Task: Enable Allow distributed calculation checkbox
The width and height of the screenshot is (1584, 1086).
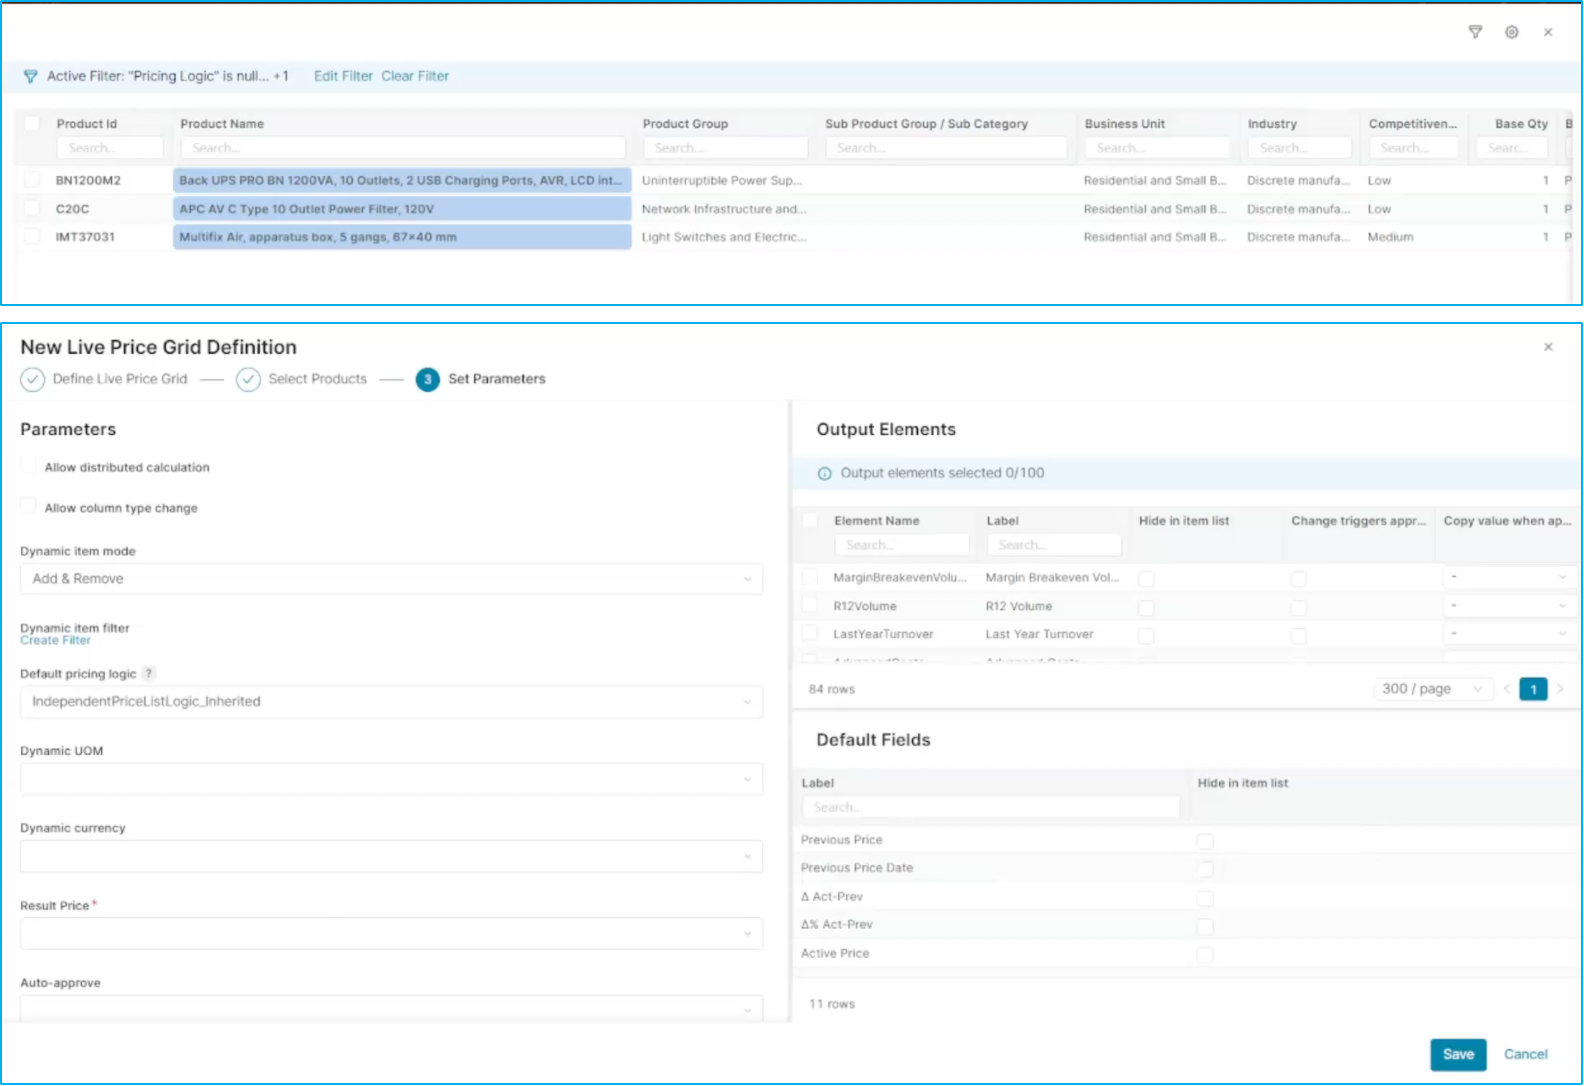Action: 29,466
